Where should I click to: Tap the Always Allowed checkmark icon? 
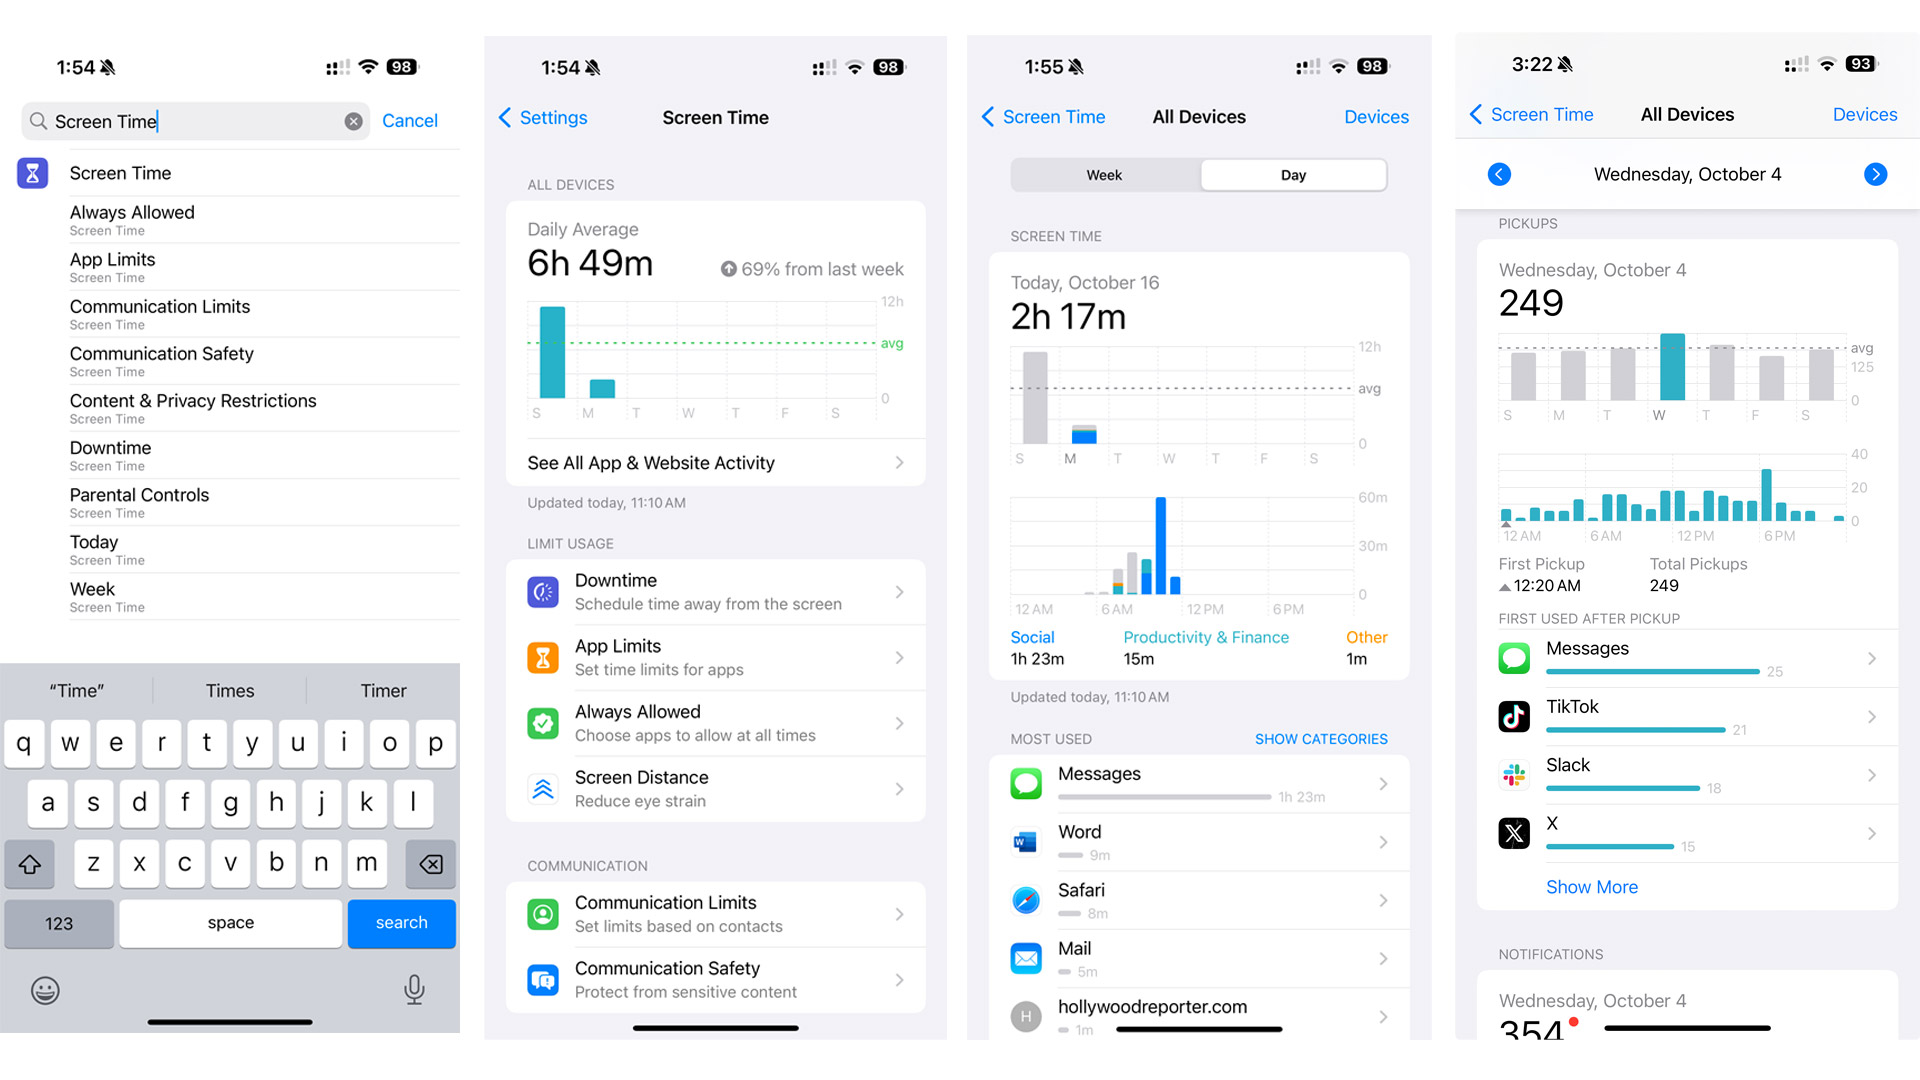pos(543,723)
